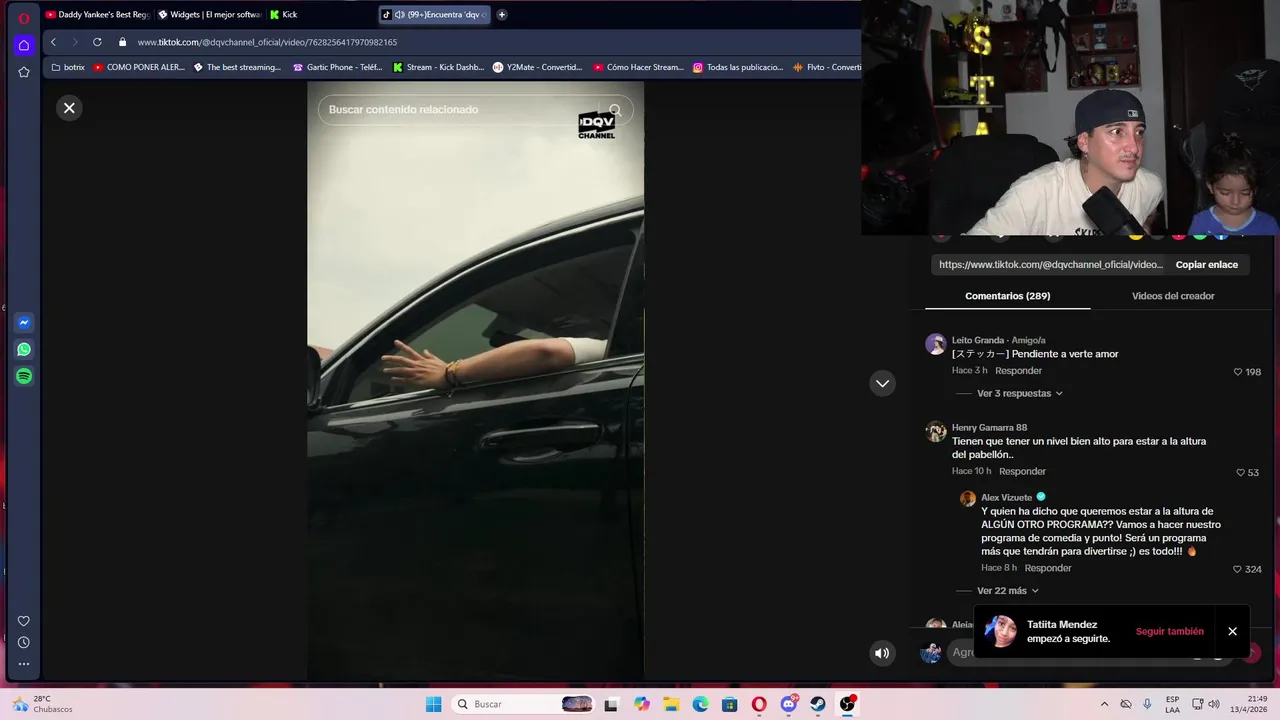The image size is (1280, 720).
Task: Launch Copilot from taskbar
Action: (642, 704)
